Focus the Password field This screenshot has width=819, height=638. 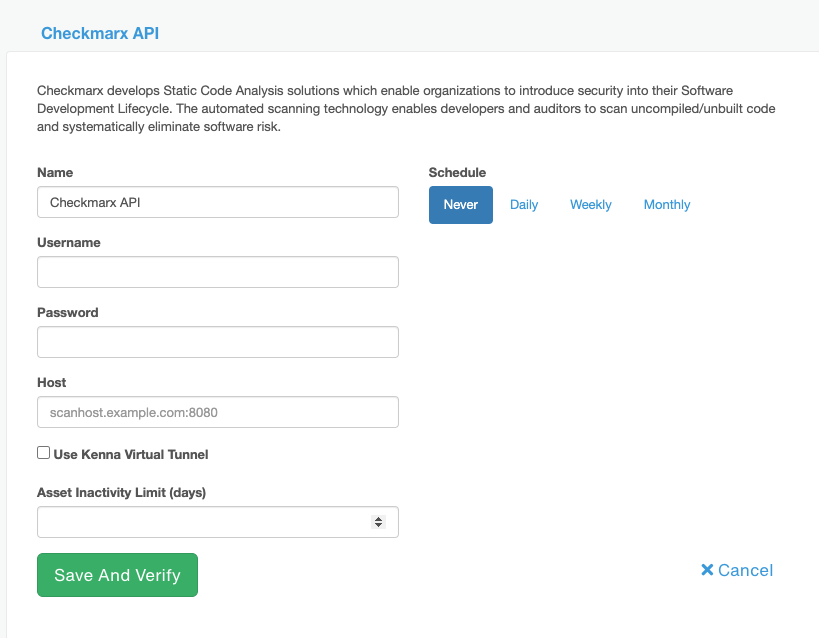[x=217, y=341]
